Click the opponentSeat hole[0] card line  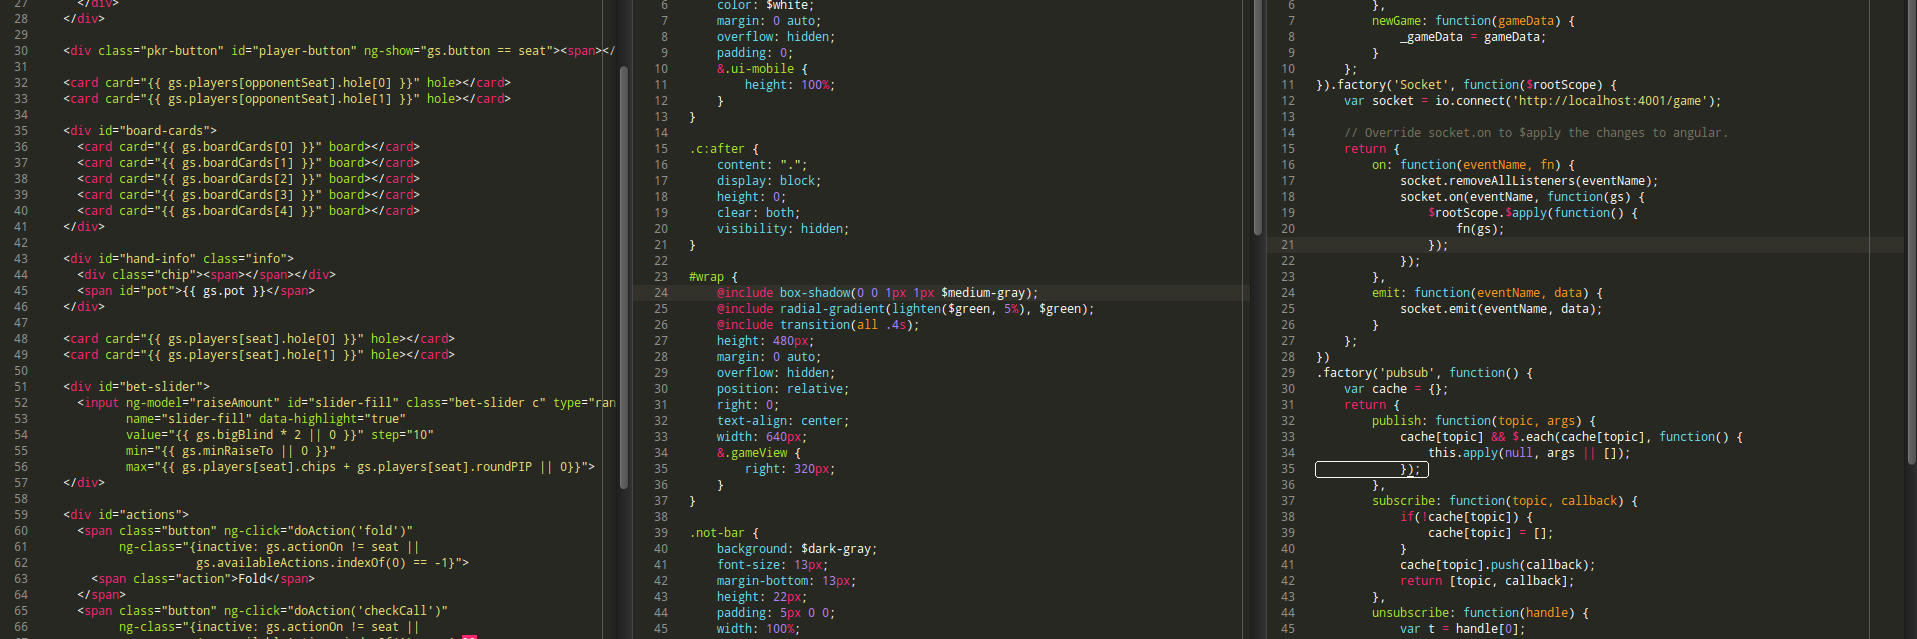(x=287, y=83)
